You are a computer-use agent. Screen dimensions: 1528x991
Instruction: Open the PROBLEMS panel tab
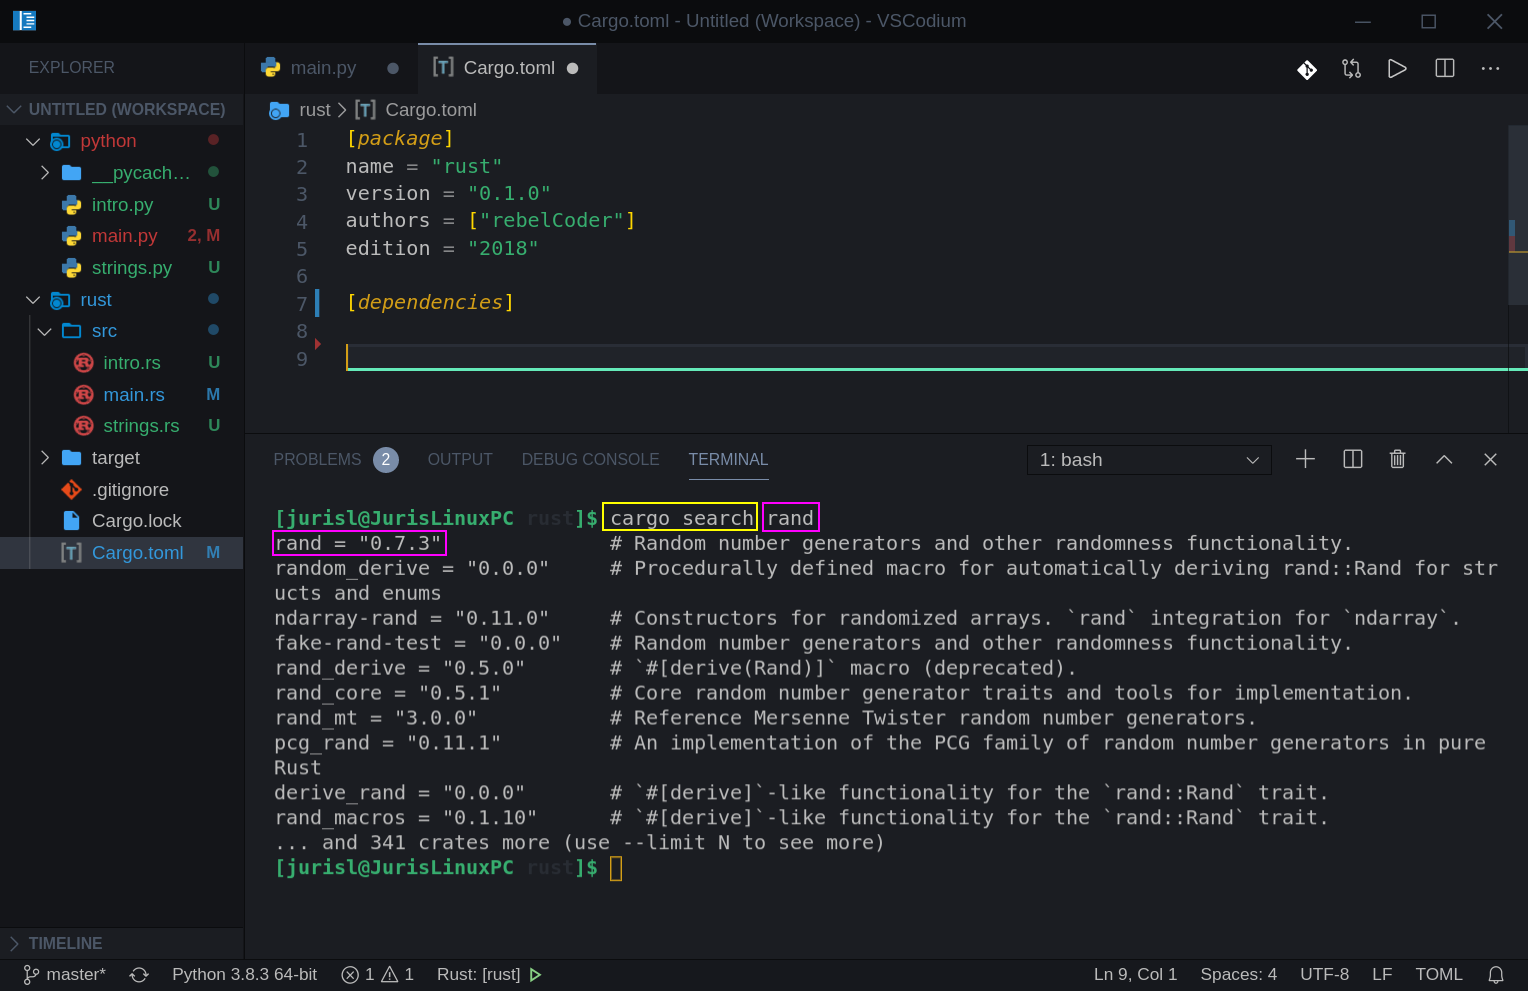coord(317,459)
